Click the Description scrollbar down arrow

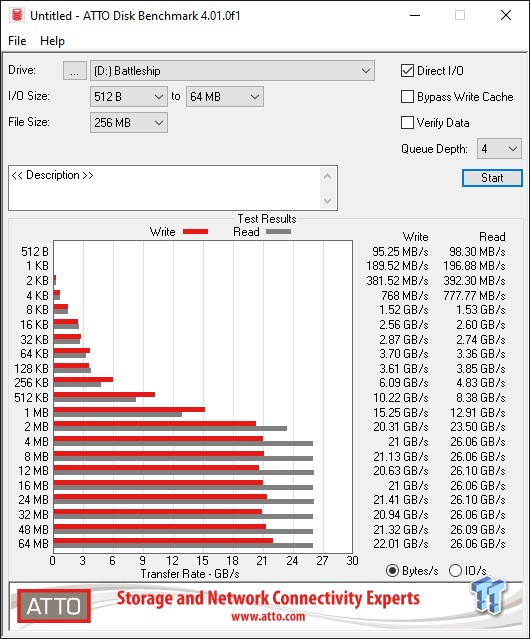click(328, 200)
